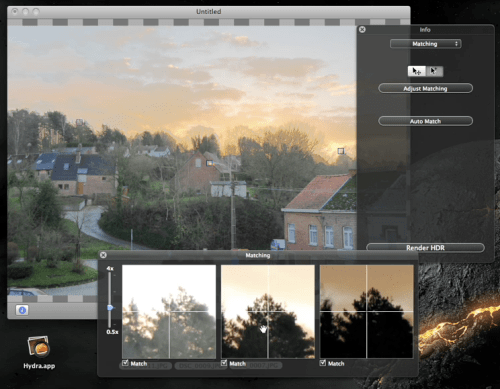The height and width of the screenshot is (389, 500).
Task: Open the Matching dropdown in Info panel
Action: (x=426, y=44)
